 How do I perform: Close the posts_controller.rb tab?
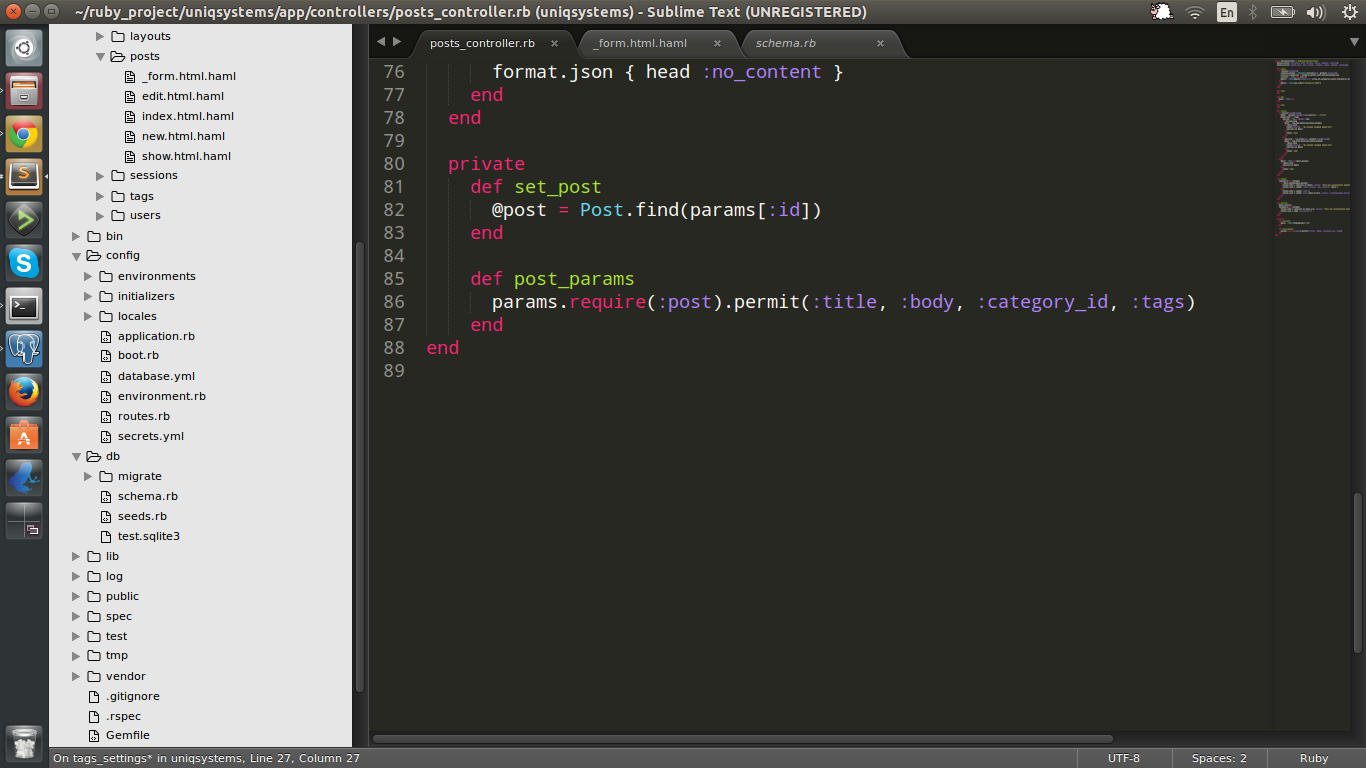coord(554,44)
